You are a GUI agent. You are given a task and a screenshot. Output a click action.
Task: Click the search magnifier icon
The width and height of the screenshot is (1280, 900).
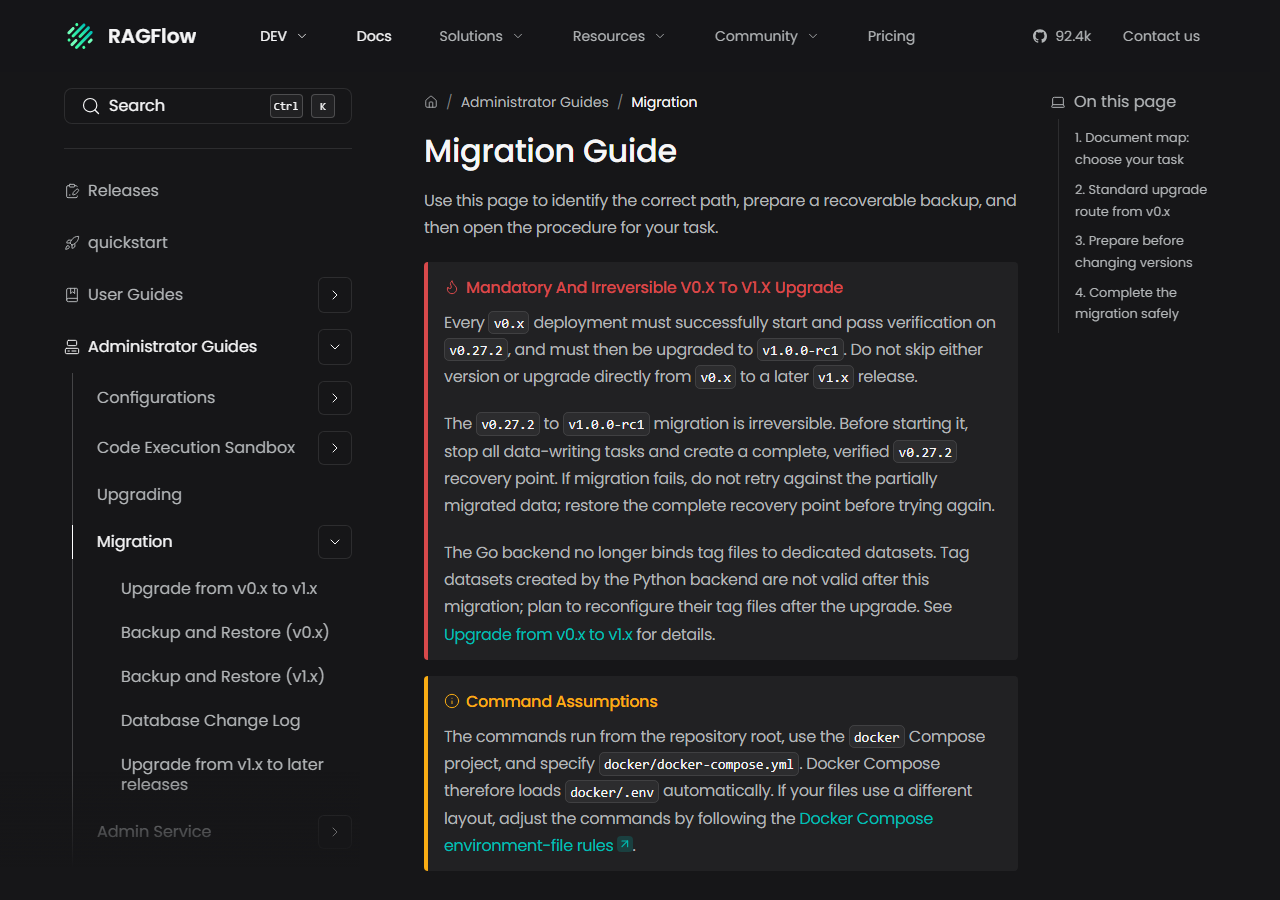[91, 106]
